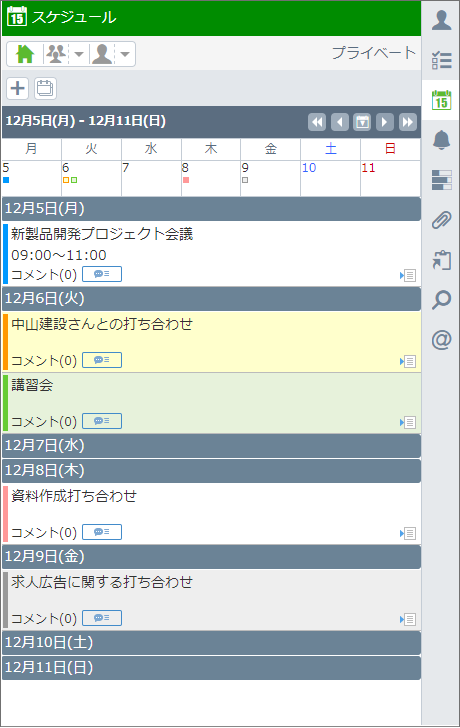Image resolution: width=460 pixels, height=728 pixels.
Task: Click the green home icon
Action: pyautogui.click(x=25, y=54)
